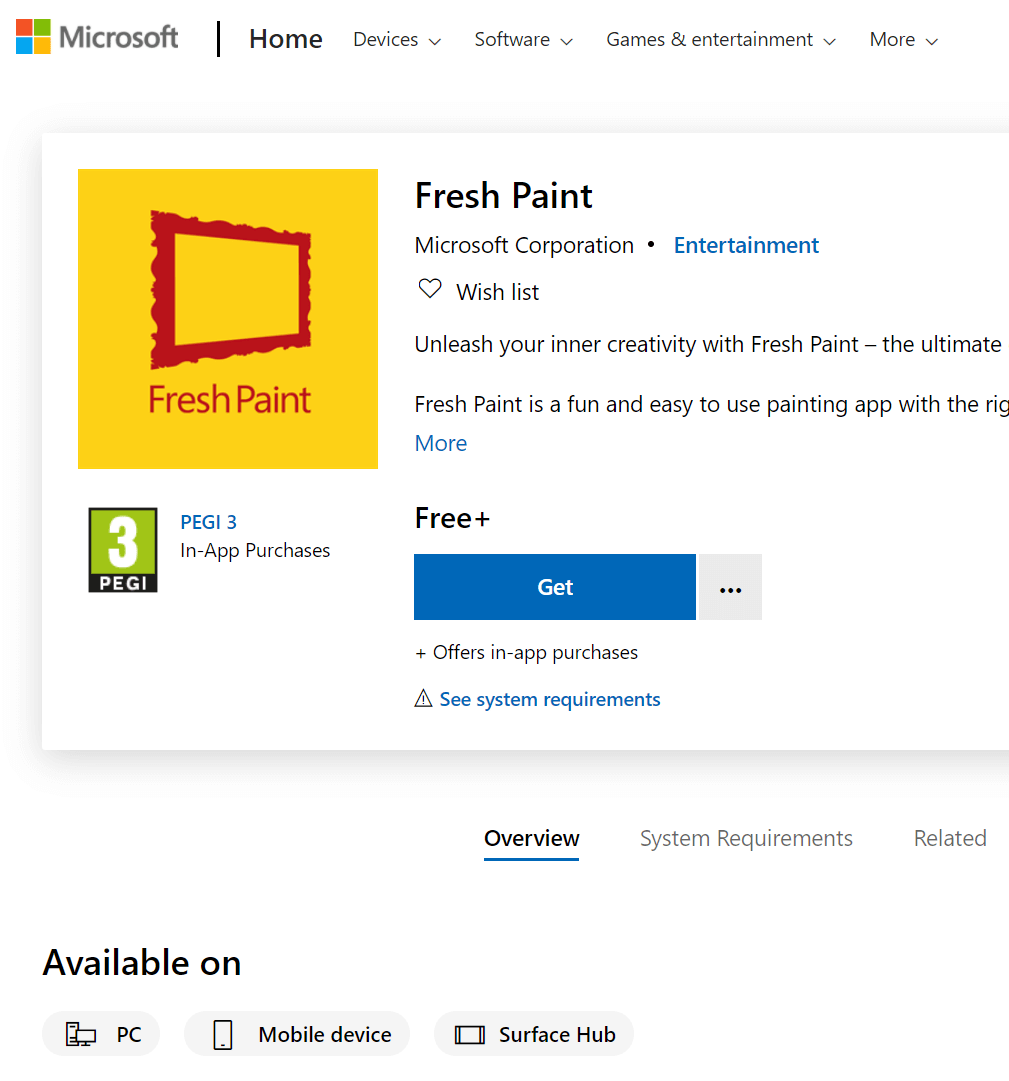Screen dimensions: 1009x1081
Task: Click the PEGI 3 rating badge
Action: pos(122,550)
